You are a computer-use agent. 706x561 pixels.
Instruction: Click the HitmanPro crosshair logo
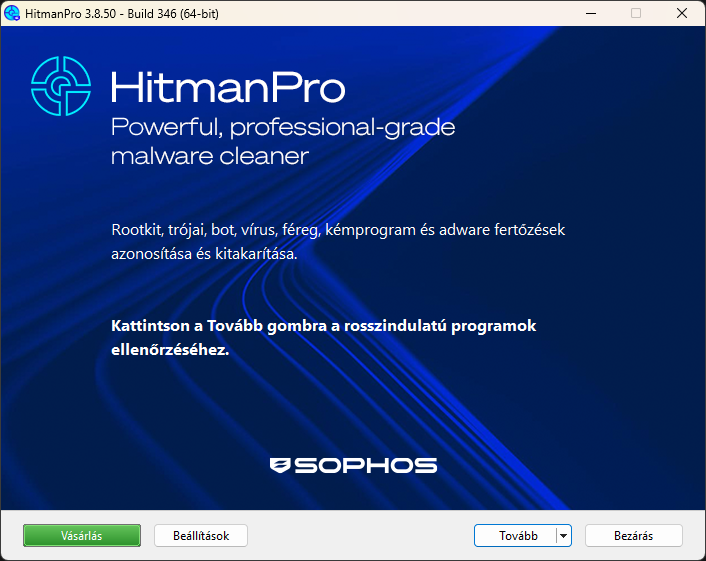pyautogui.click(x=61, y=86)
